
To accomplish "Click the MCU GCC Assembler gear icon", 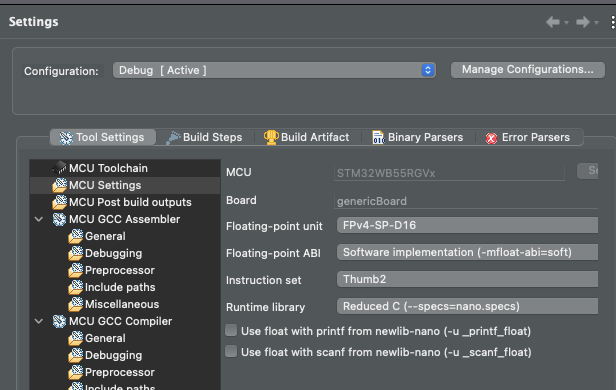I will click(59, 219).
